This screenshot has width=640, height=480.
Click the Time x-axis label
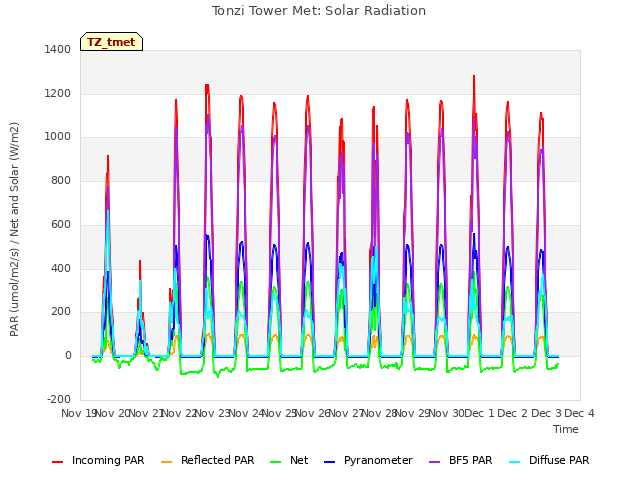[566, 429]
